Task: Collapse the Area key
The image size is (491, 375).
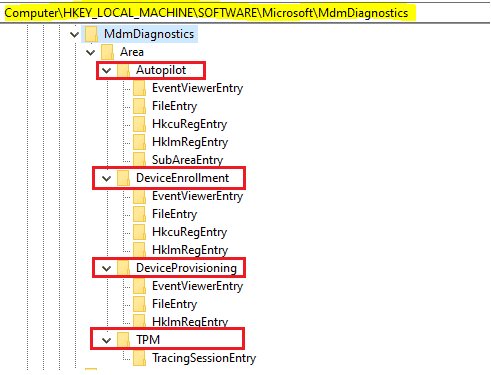Action: 91,52
